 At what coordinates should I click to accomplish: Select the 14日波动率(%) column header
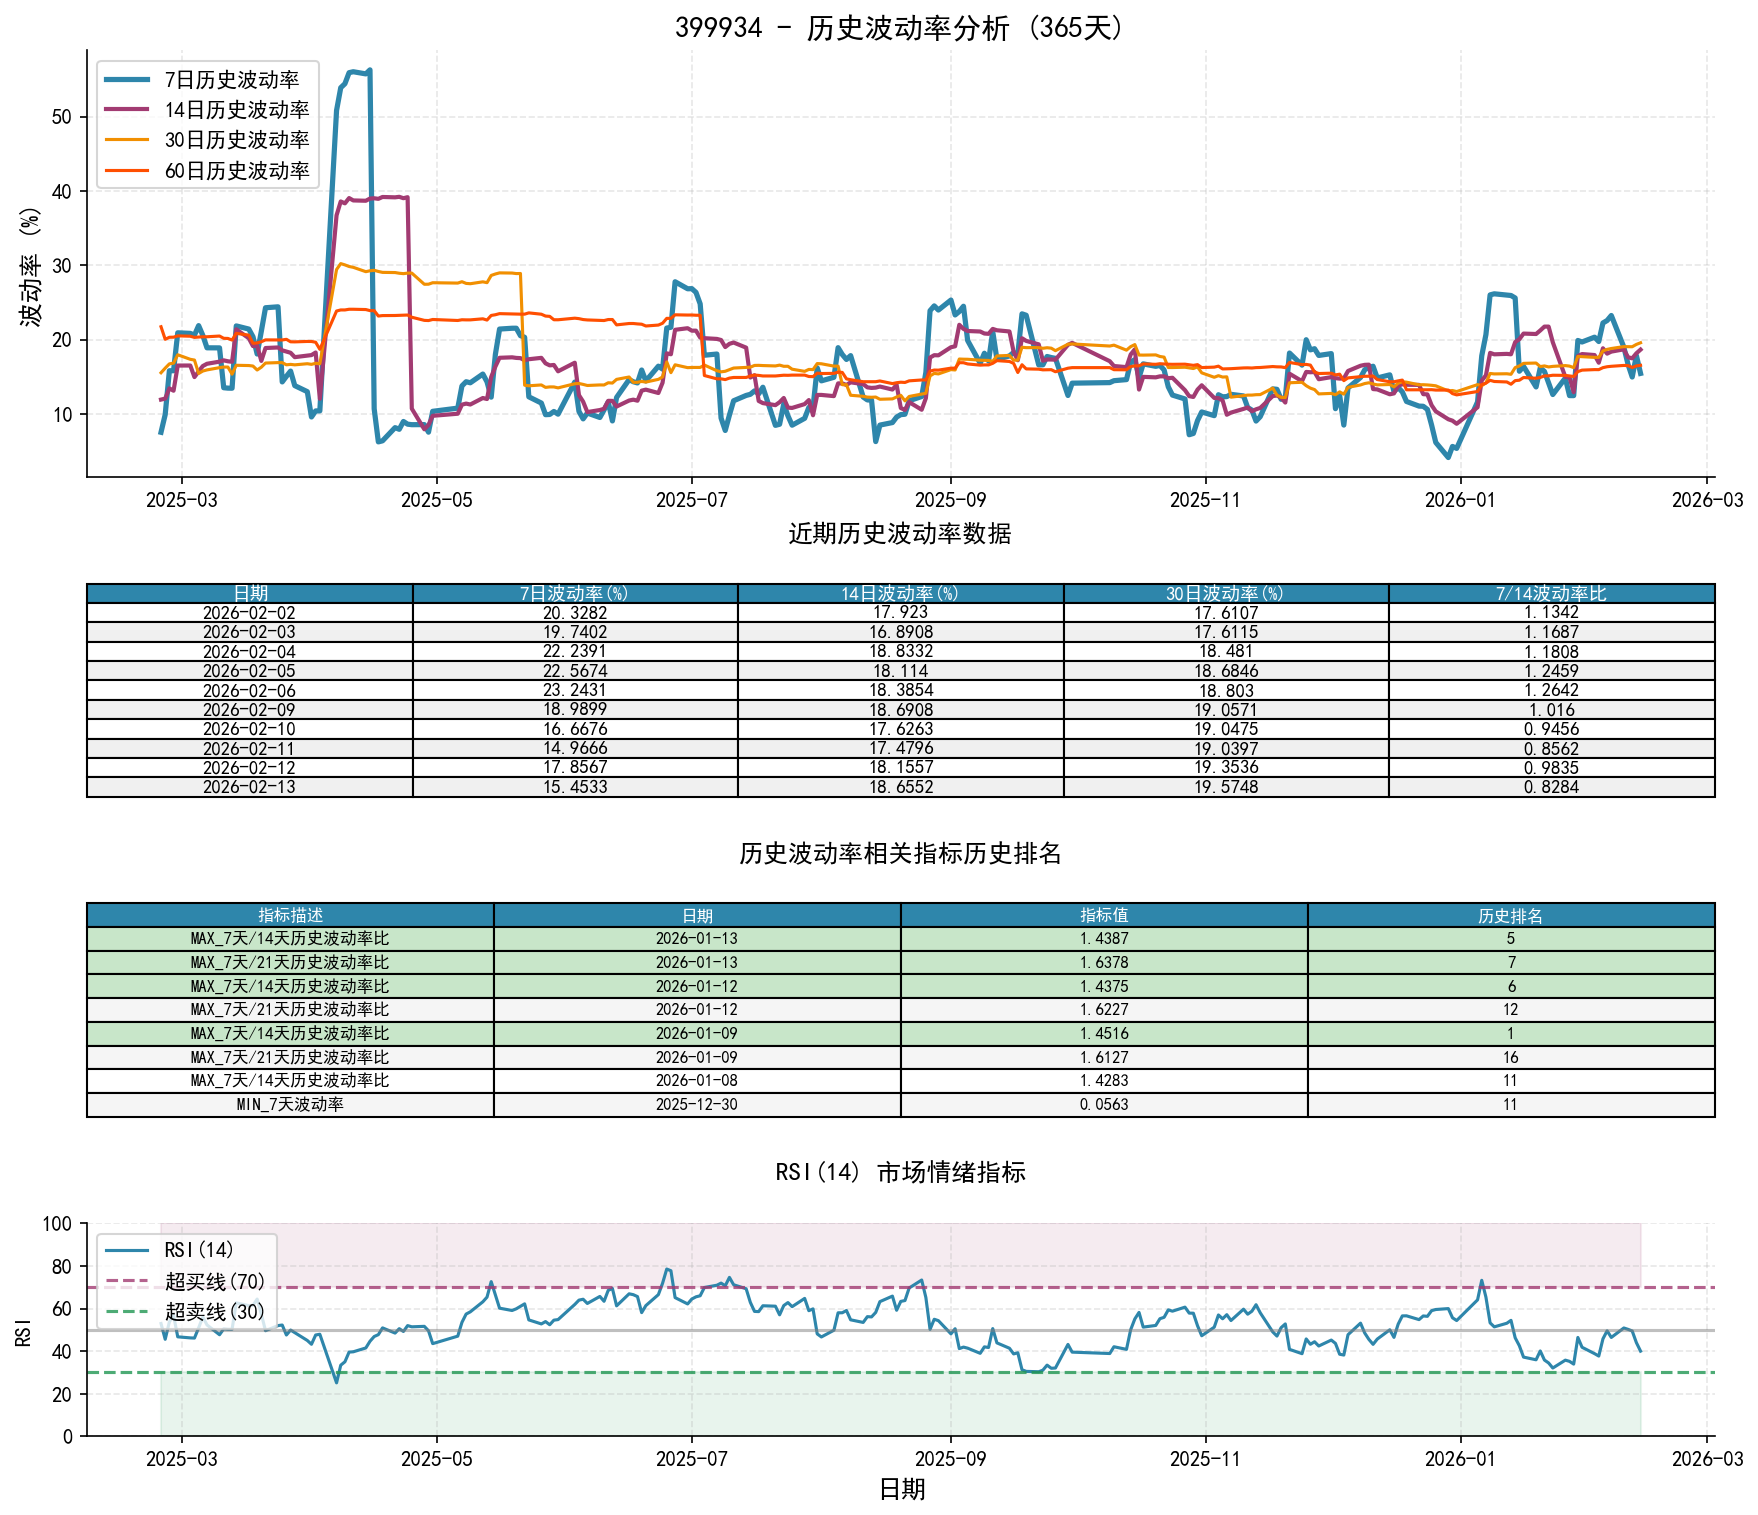click(x=900, y=594)
